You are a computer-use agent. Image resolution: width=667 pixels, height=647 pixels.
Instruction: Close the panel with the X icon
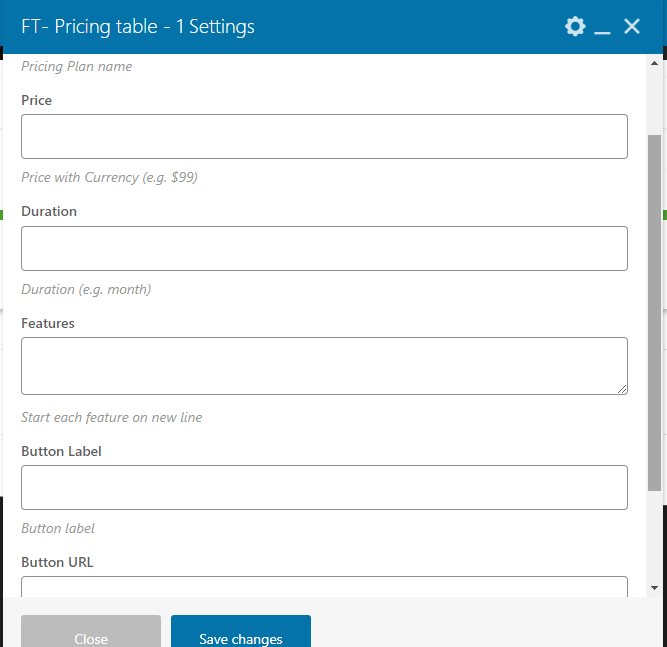click(632, 27)
